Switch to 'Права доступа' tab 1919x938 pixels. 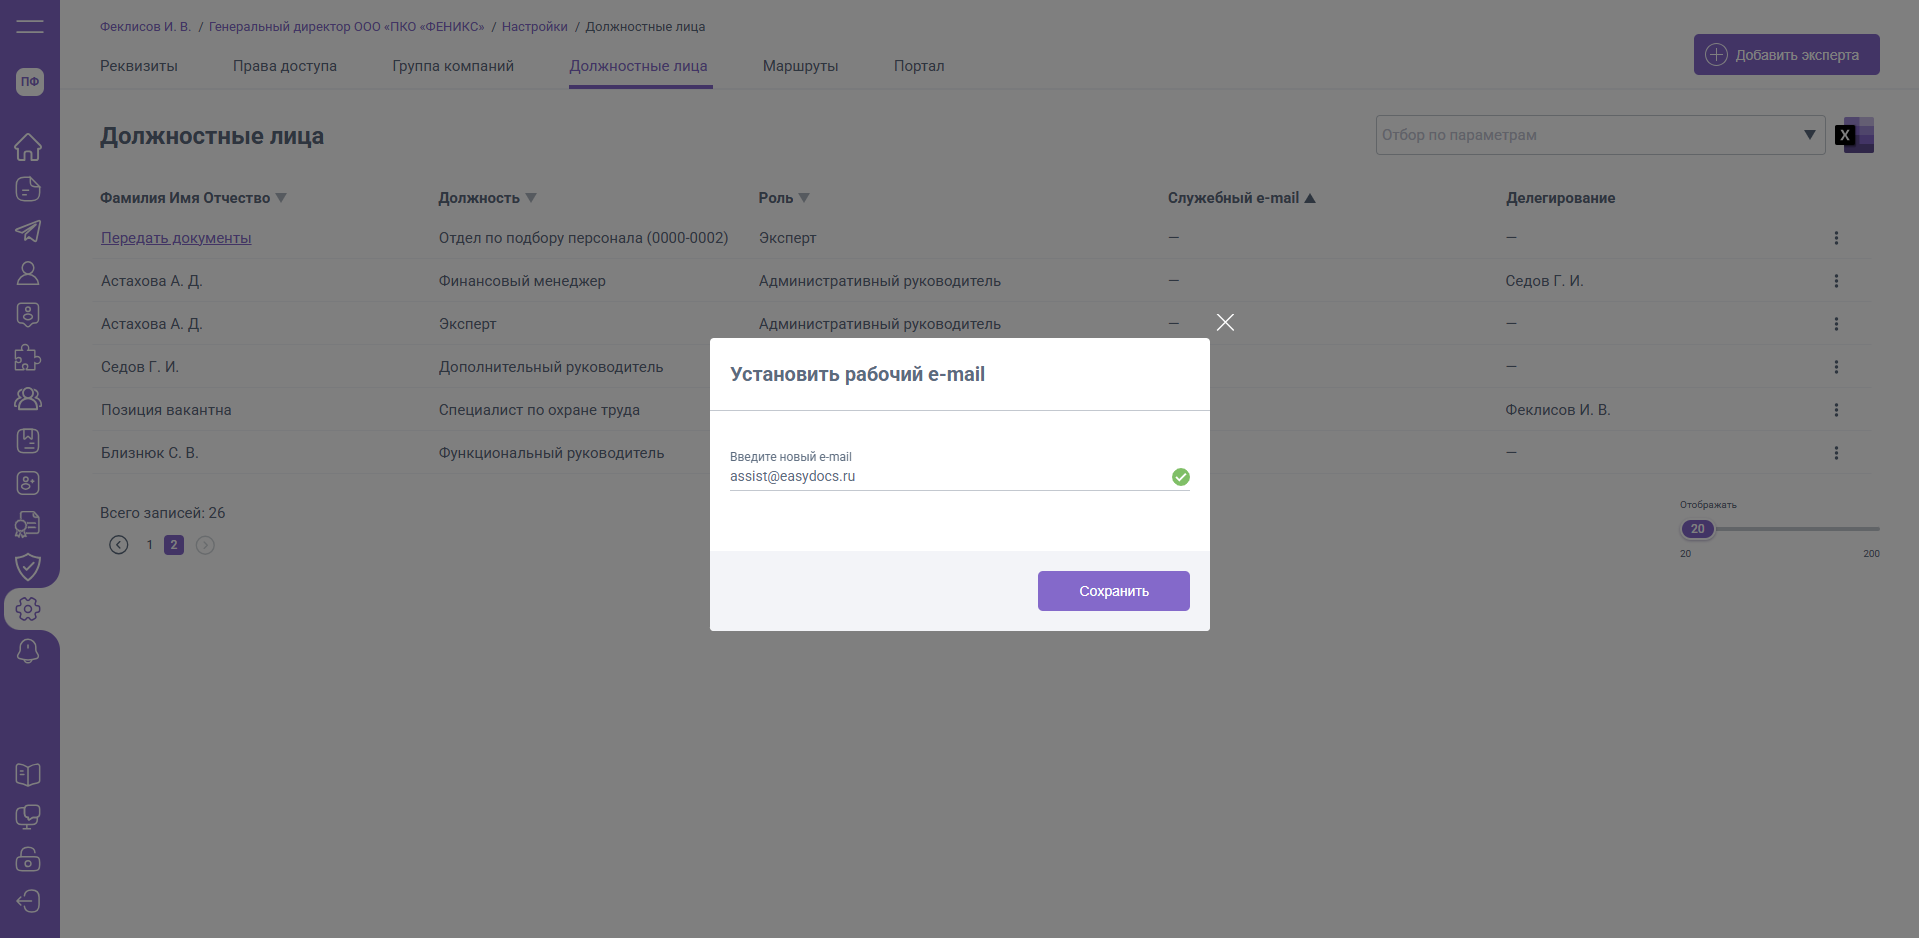(285, 66)
